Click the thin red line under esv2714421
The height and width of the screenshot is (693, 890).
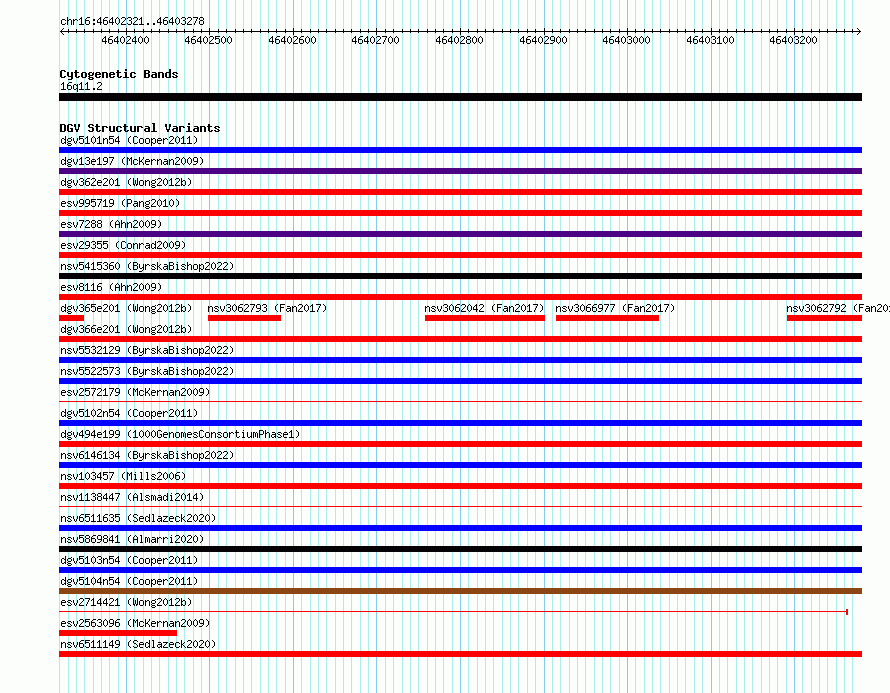click(x=454, y=612)
